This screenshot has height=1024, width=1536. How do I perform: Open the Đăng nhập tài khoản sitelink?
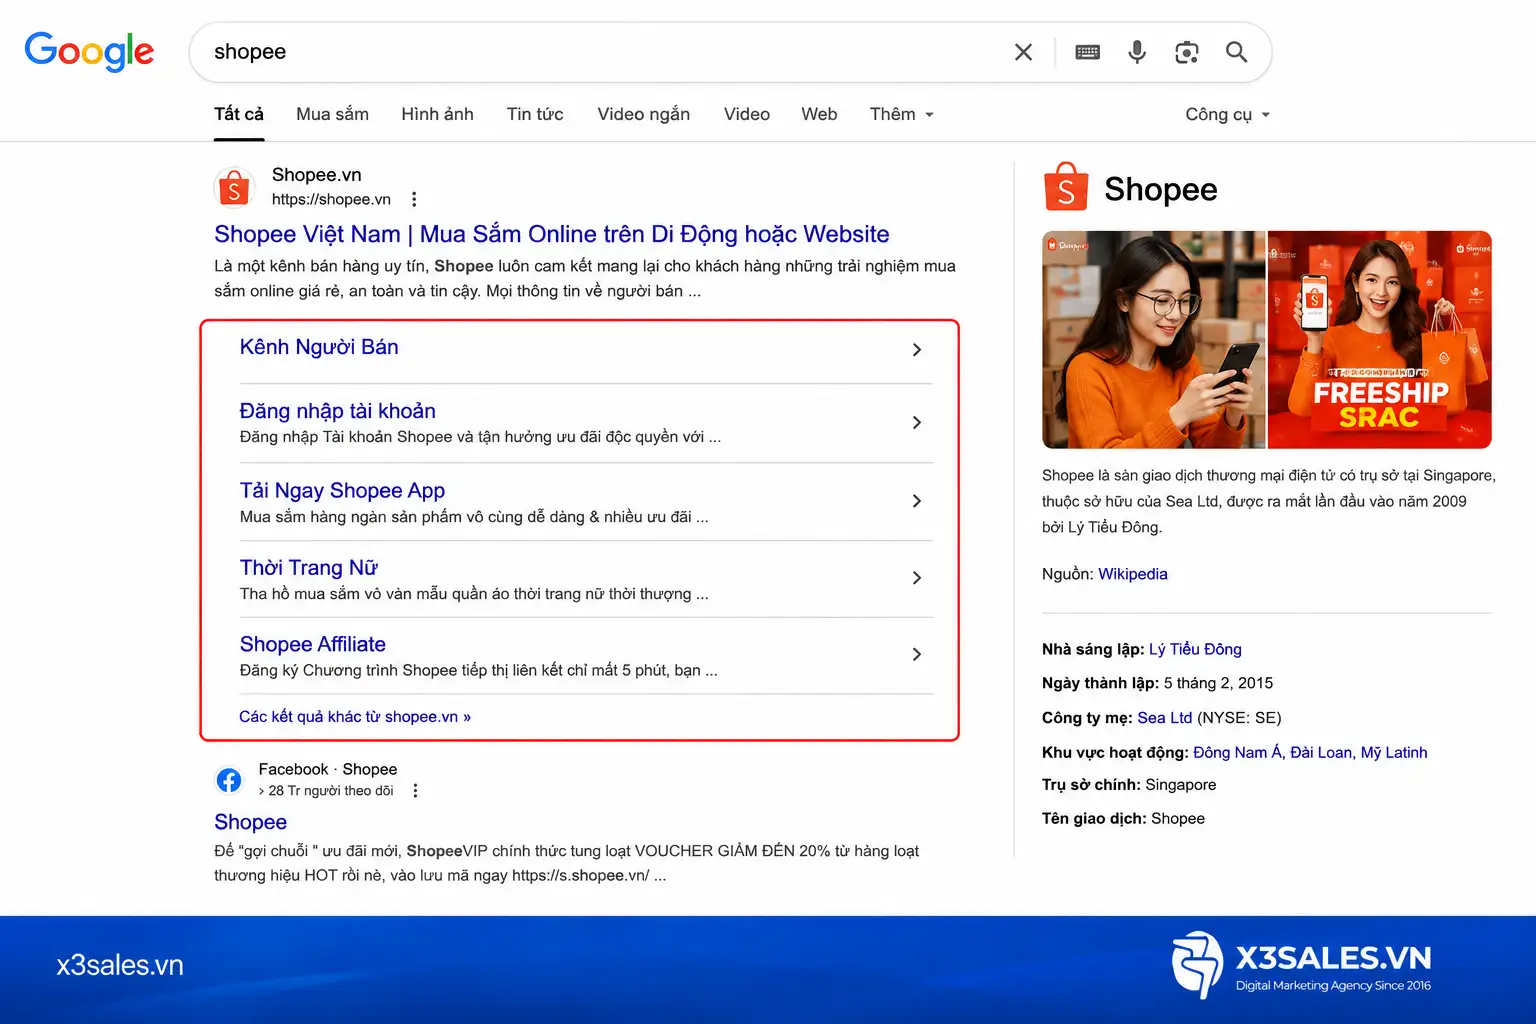338,411
